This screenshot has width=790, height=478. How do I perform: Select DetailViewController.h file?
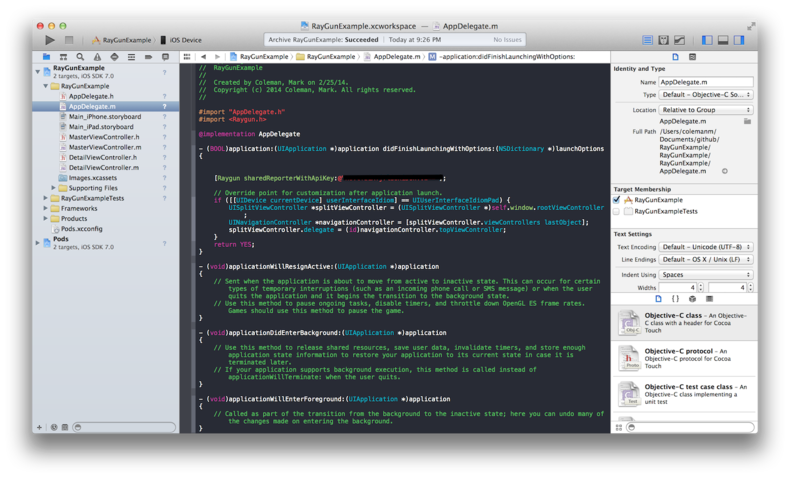(x=103, y=157)
